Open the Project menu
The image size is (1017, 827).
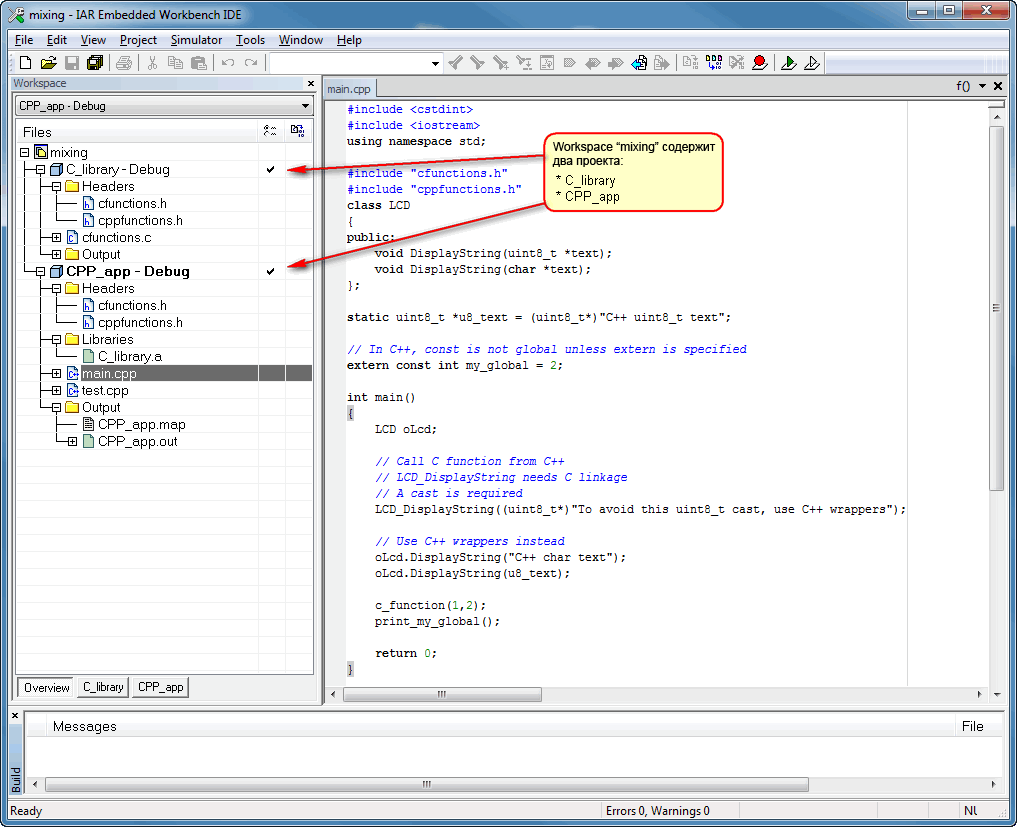coord(138,40)
